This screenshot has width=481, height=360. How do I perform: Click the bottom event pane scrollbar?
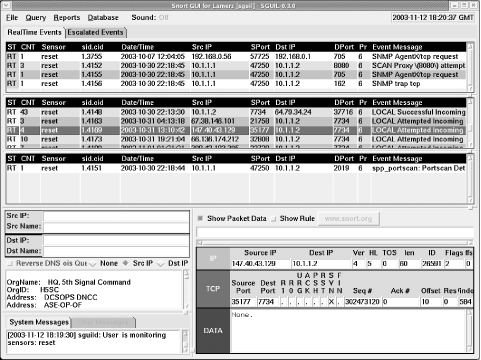(470, 179)
